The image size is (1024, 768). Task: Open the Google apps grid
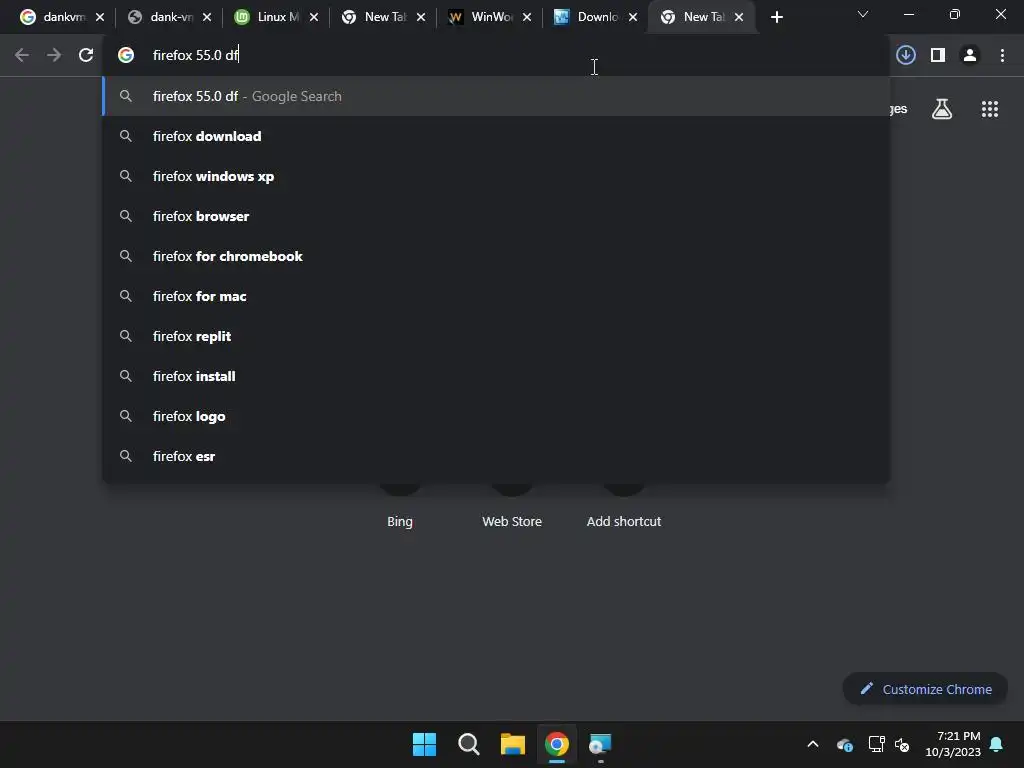[x=989, y=109]
